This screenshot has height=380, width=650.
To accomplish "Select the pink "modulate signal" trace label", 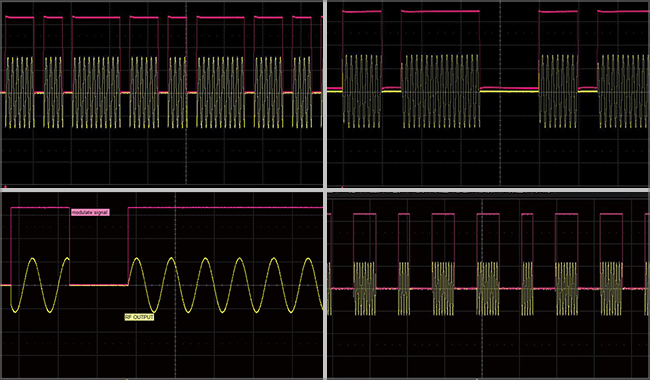I will [x=90, y=213].
